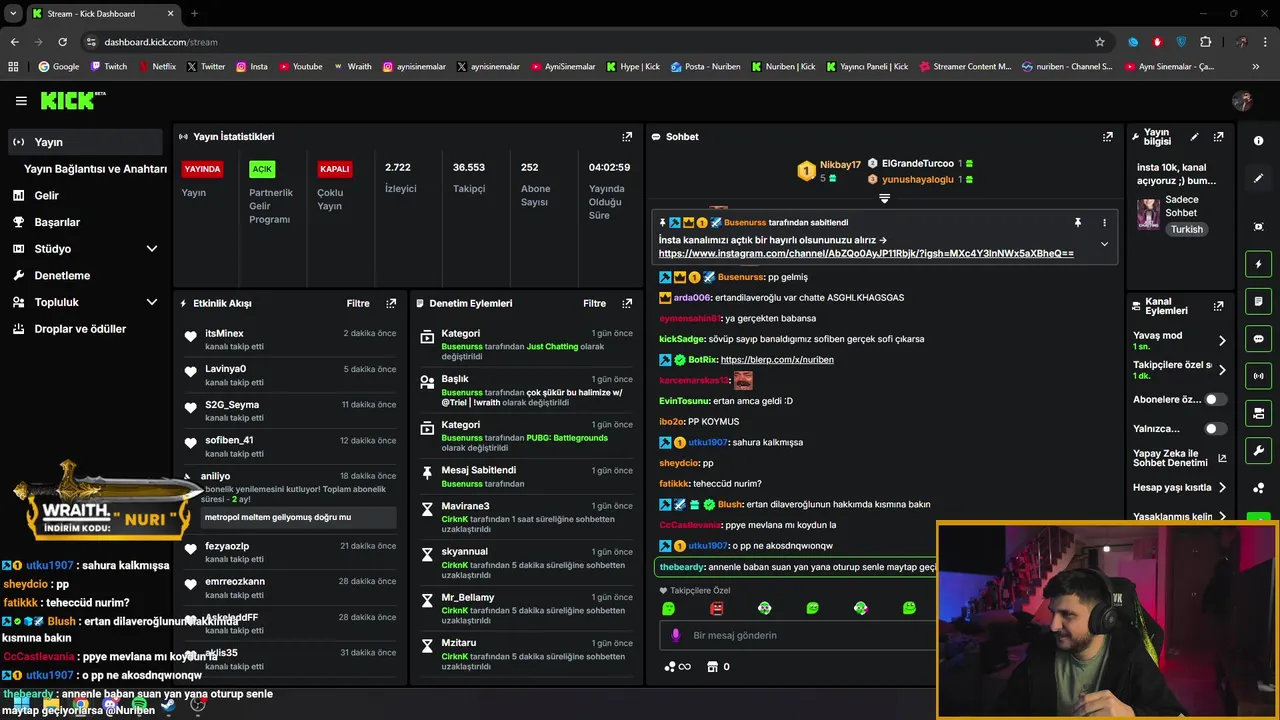Pop out the Denetim Eylemleri panel
Screen dimensions: 1280x720
pyautogui.click(x=627, y=303)
